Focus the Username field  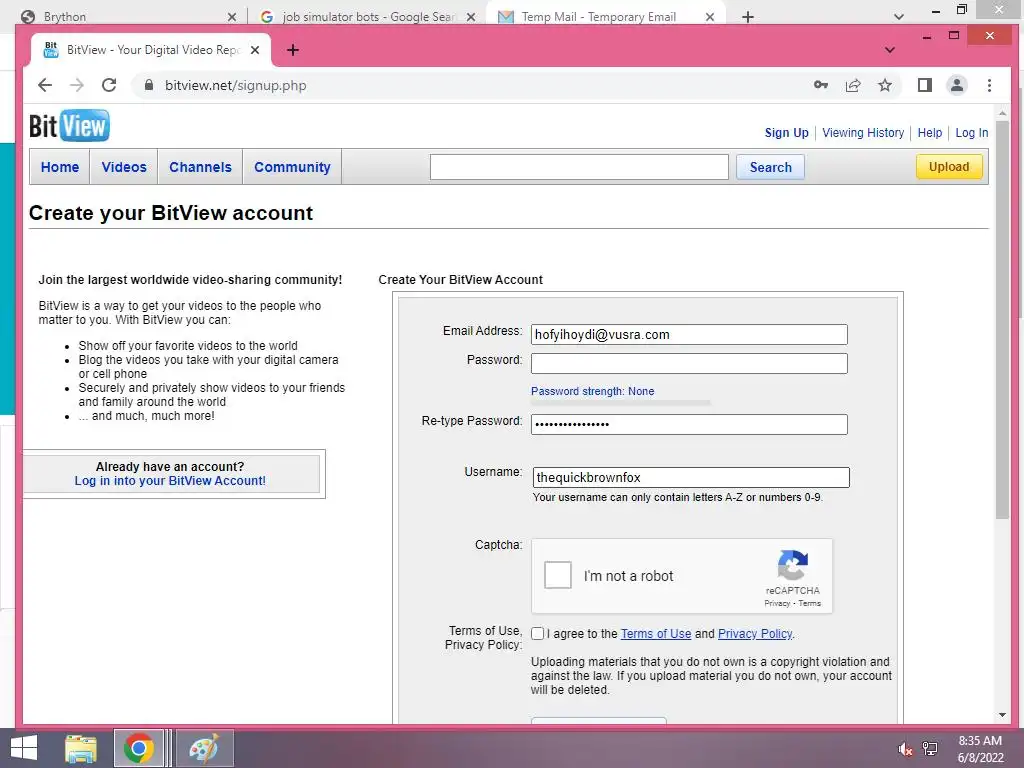(691, 477)
